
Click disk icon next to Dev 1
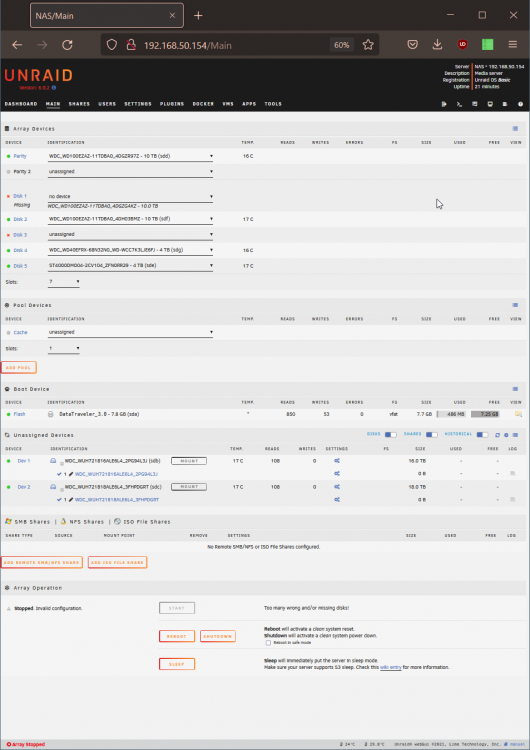click(53, 461)
